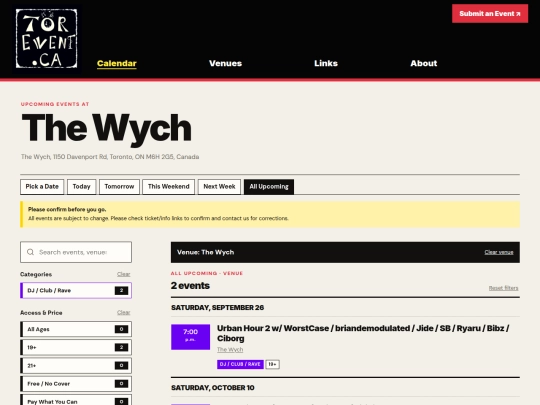Click the '2 events' count heading
Screen dimensions: 540x405
[x=190, y=286]
